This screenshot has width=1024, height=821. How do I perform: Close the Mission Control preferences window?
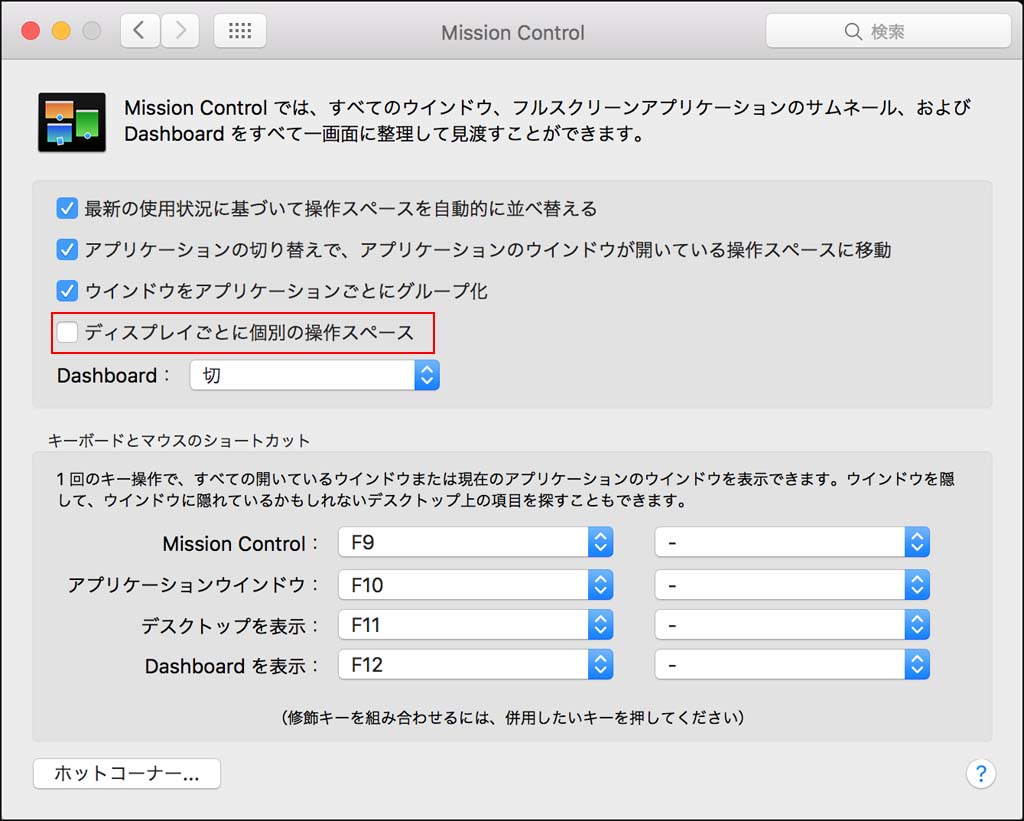pyautogui.click(x=31, y=31)
